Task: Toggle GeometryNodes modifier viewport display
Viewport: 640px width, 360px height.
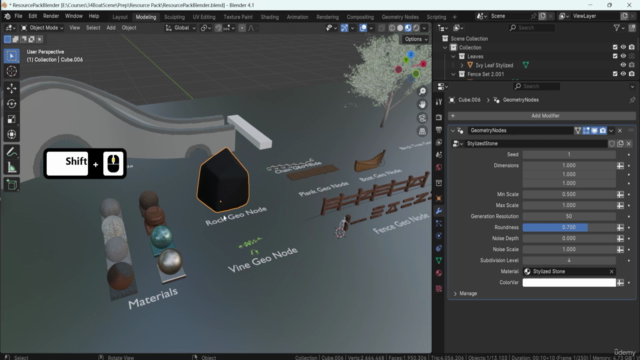Action: click(595, 131)
